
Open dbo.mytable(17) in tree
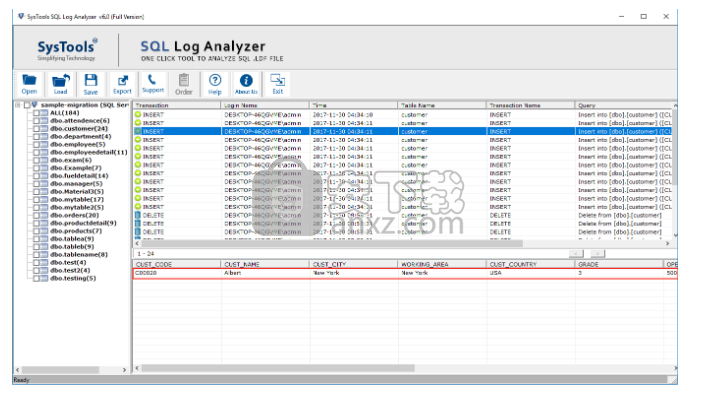(77, 199)
